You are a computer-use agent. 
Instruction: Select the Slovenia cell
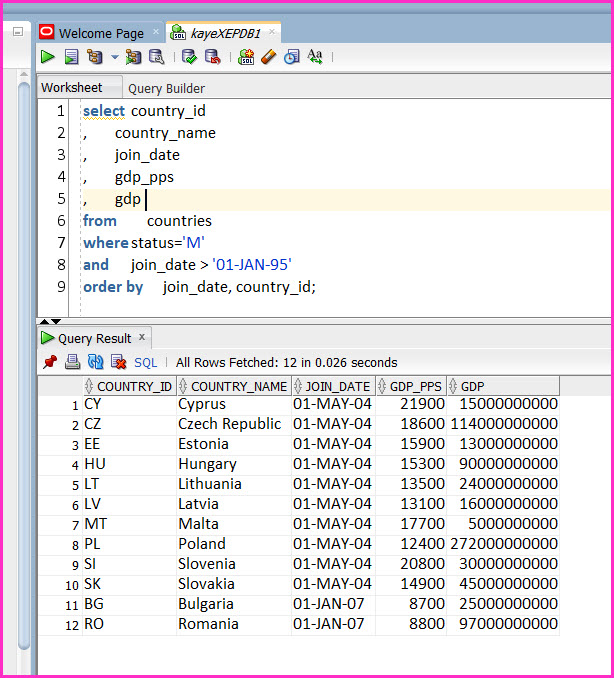[234, 564]
